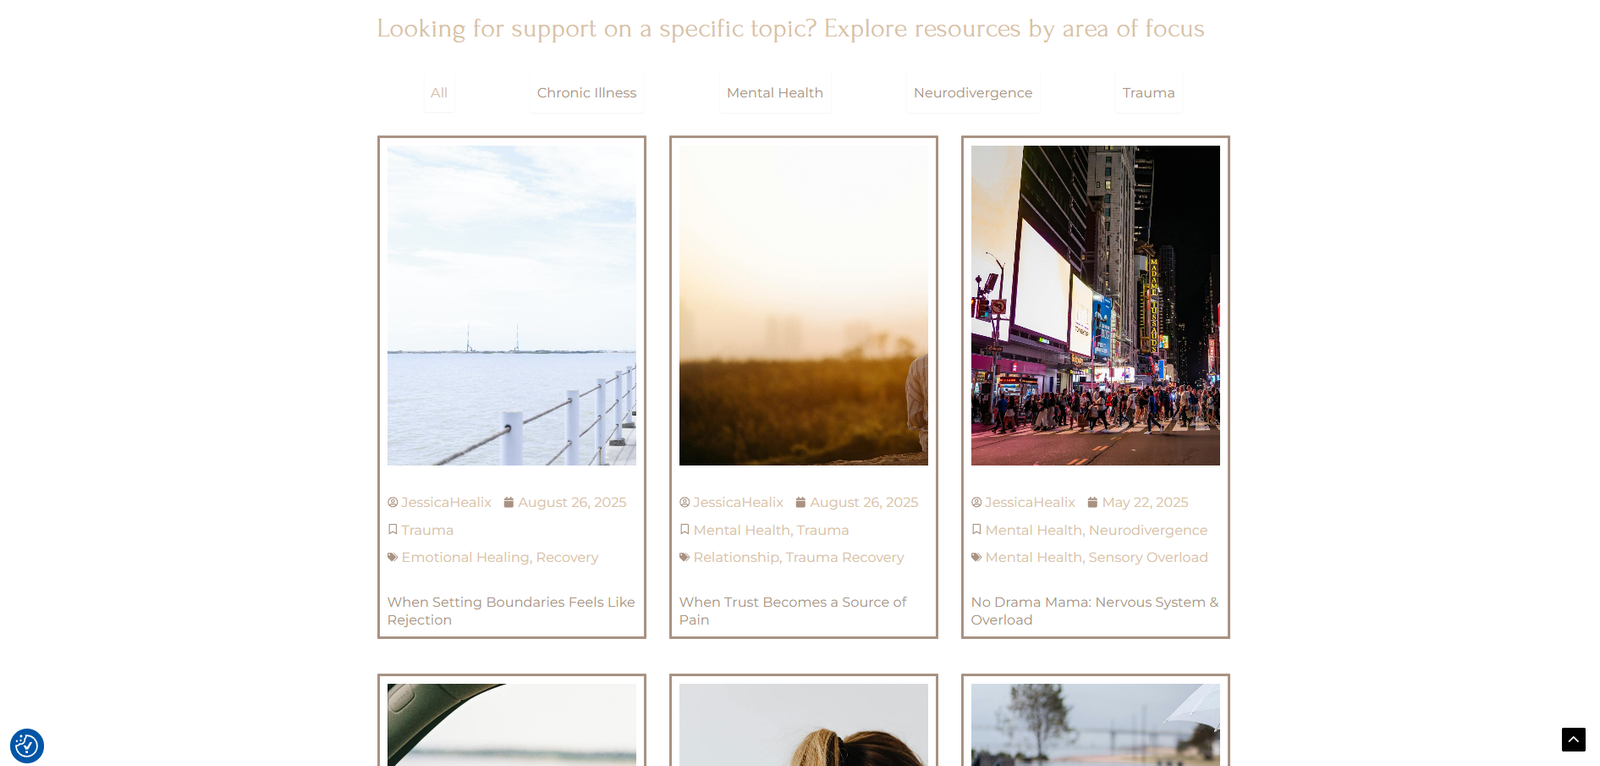The width and height of the screenshot is (1600, 766).
Task: Select the All filter tab
Action: coord(439,93)
